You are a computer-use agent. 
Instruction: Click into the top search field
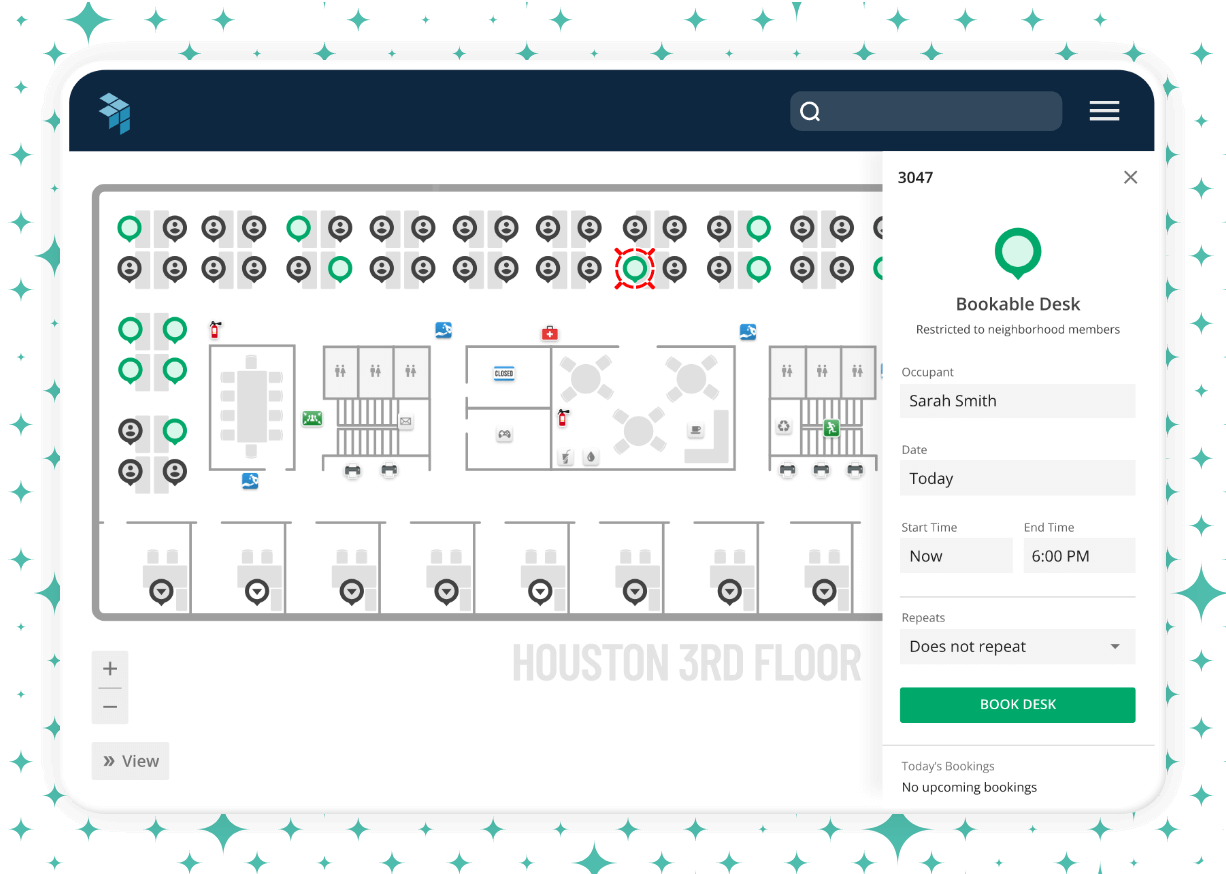pos(926,111)
